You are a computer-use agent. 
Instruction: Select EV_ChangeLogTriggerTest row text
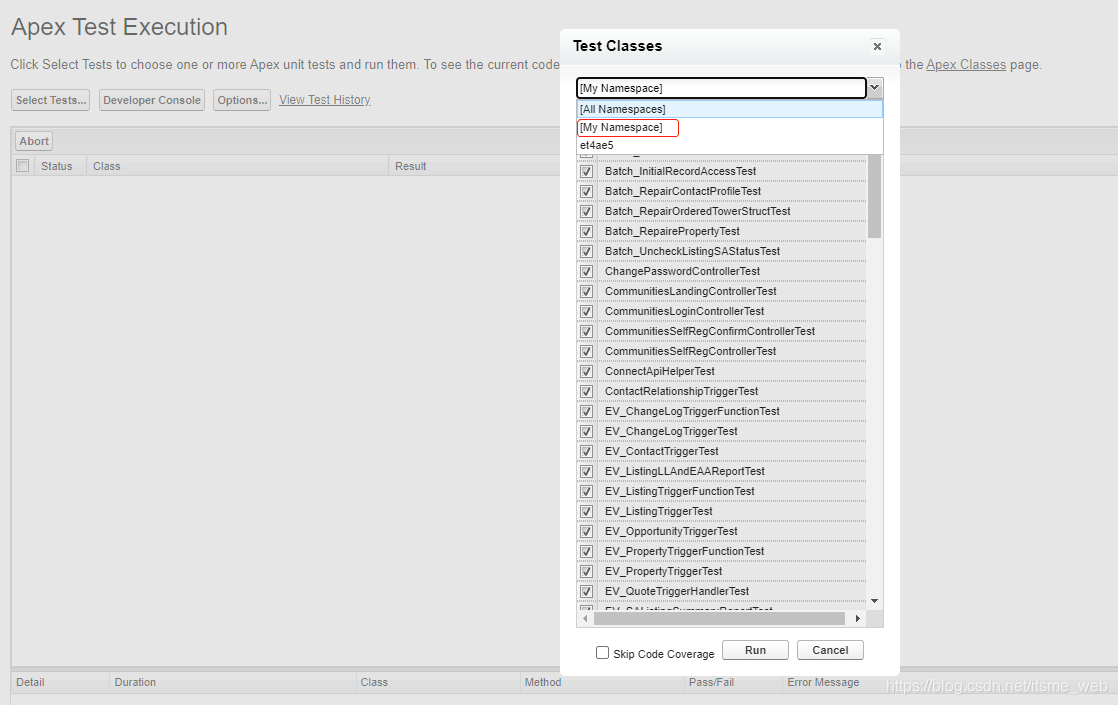point(671,431)
